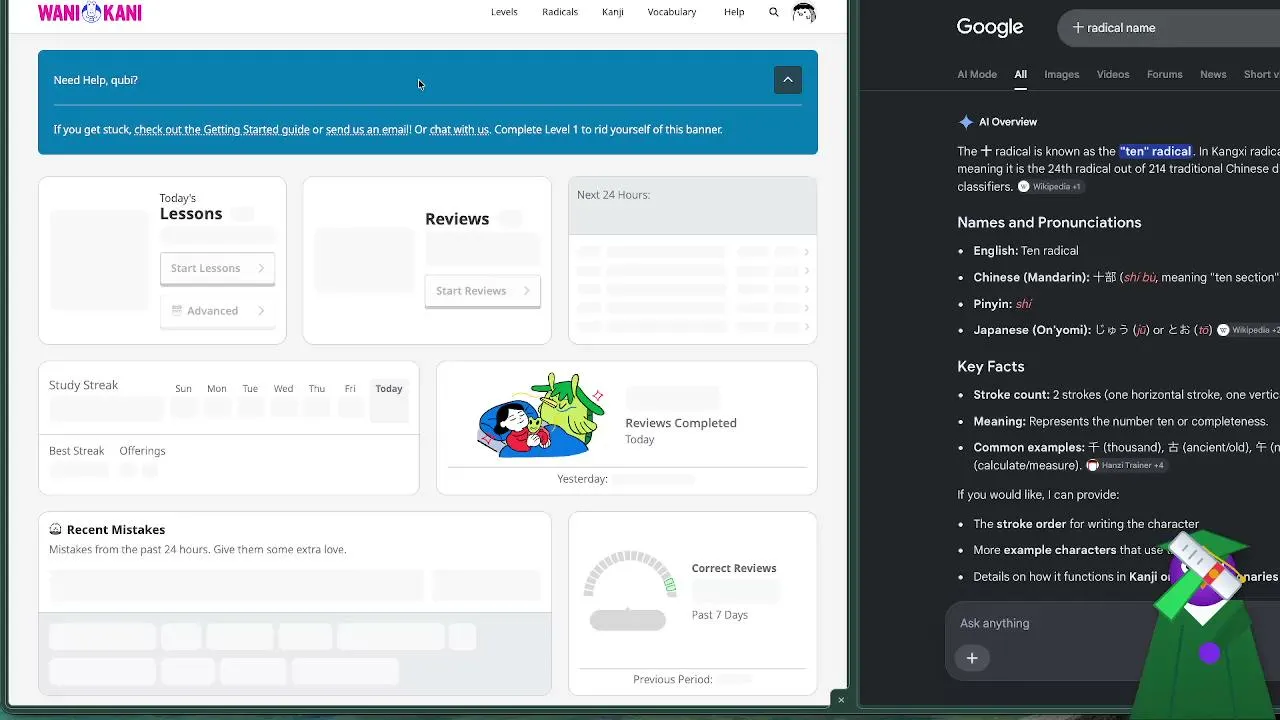Click the 'English: Ten radical' bullet
This screenshot has width=1280, height=720.
pyautogui.click(x=1026, y=251)
